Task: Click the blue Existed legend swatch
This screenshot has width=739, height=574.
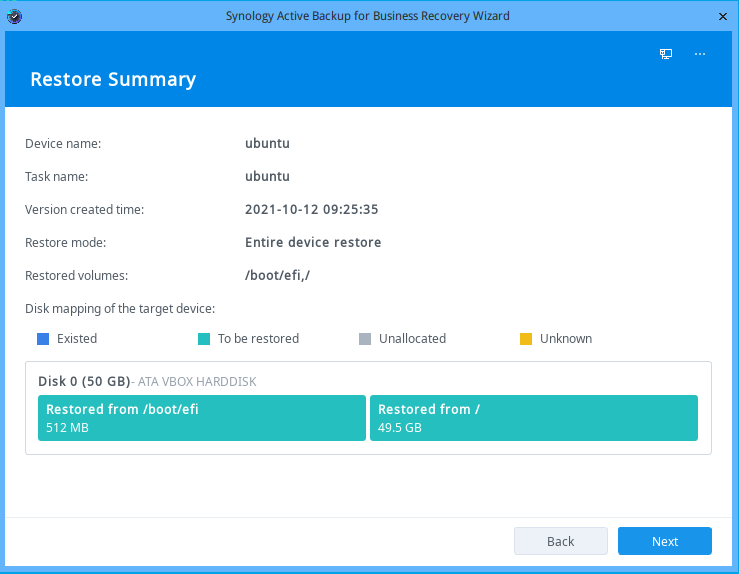Action: click(43, 339)
